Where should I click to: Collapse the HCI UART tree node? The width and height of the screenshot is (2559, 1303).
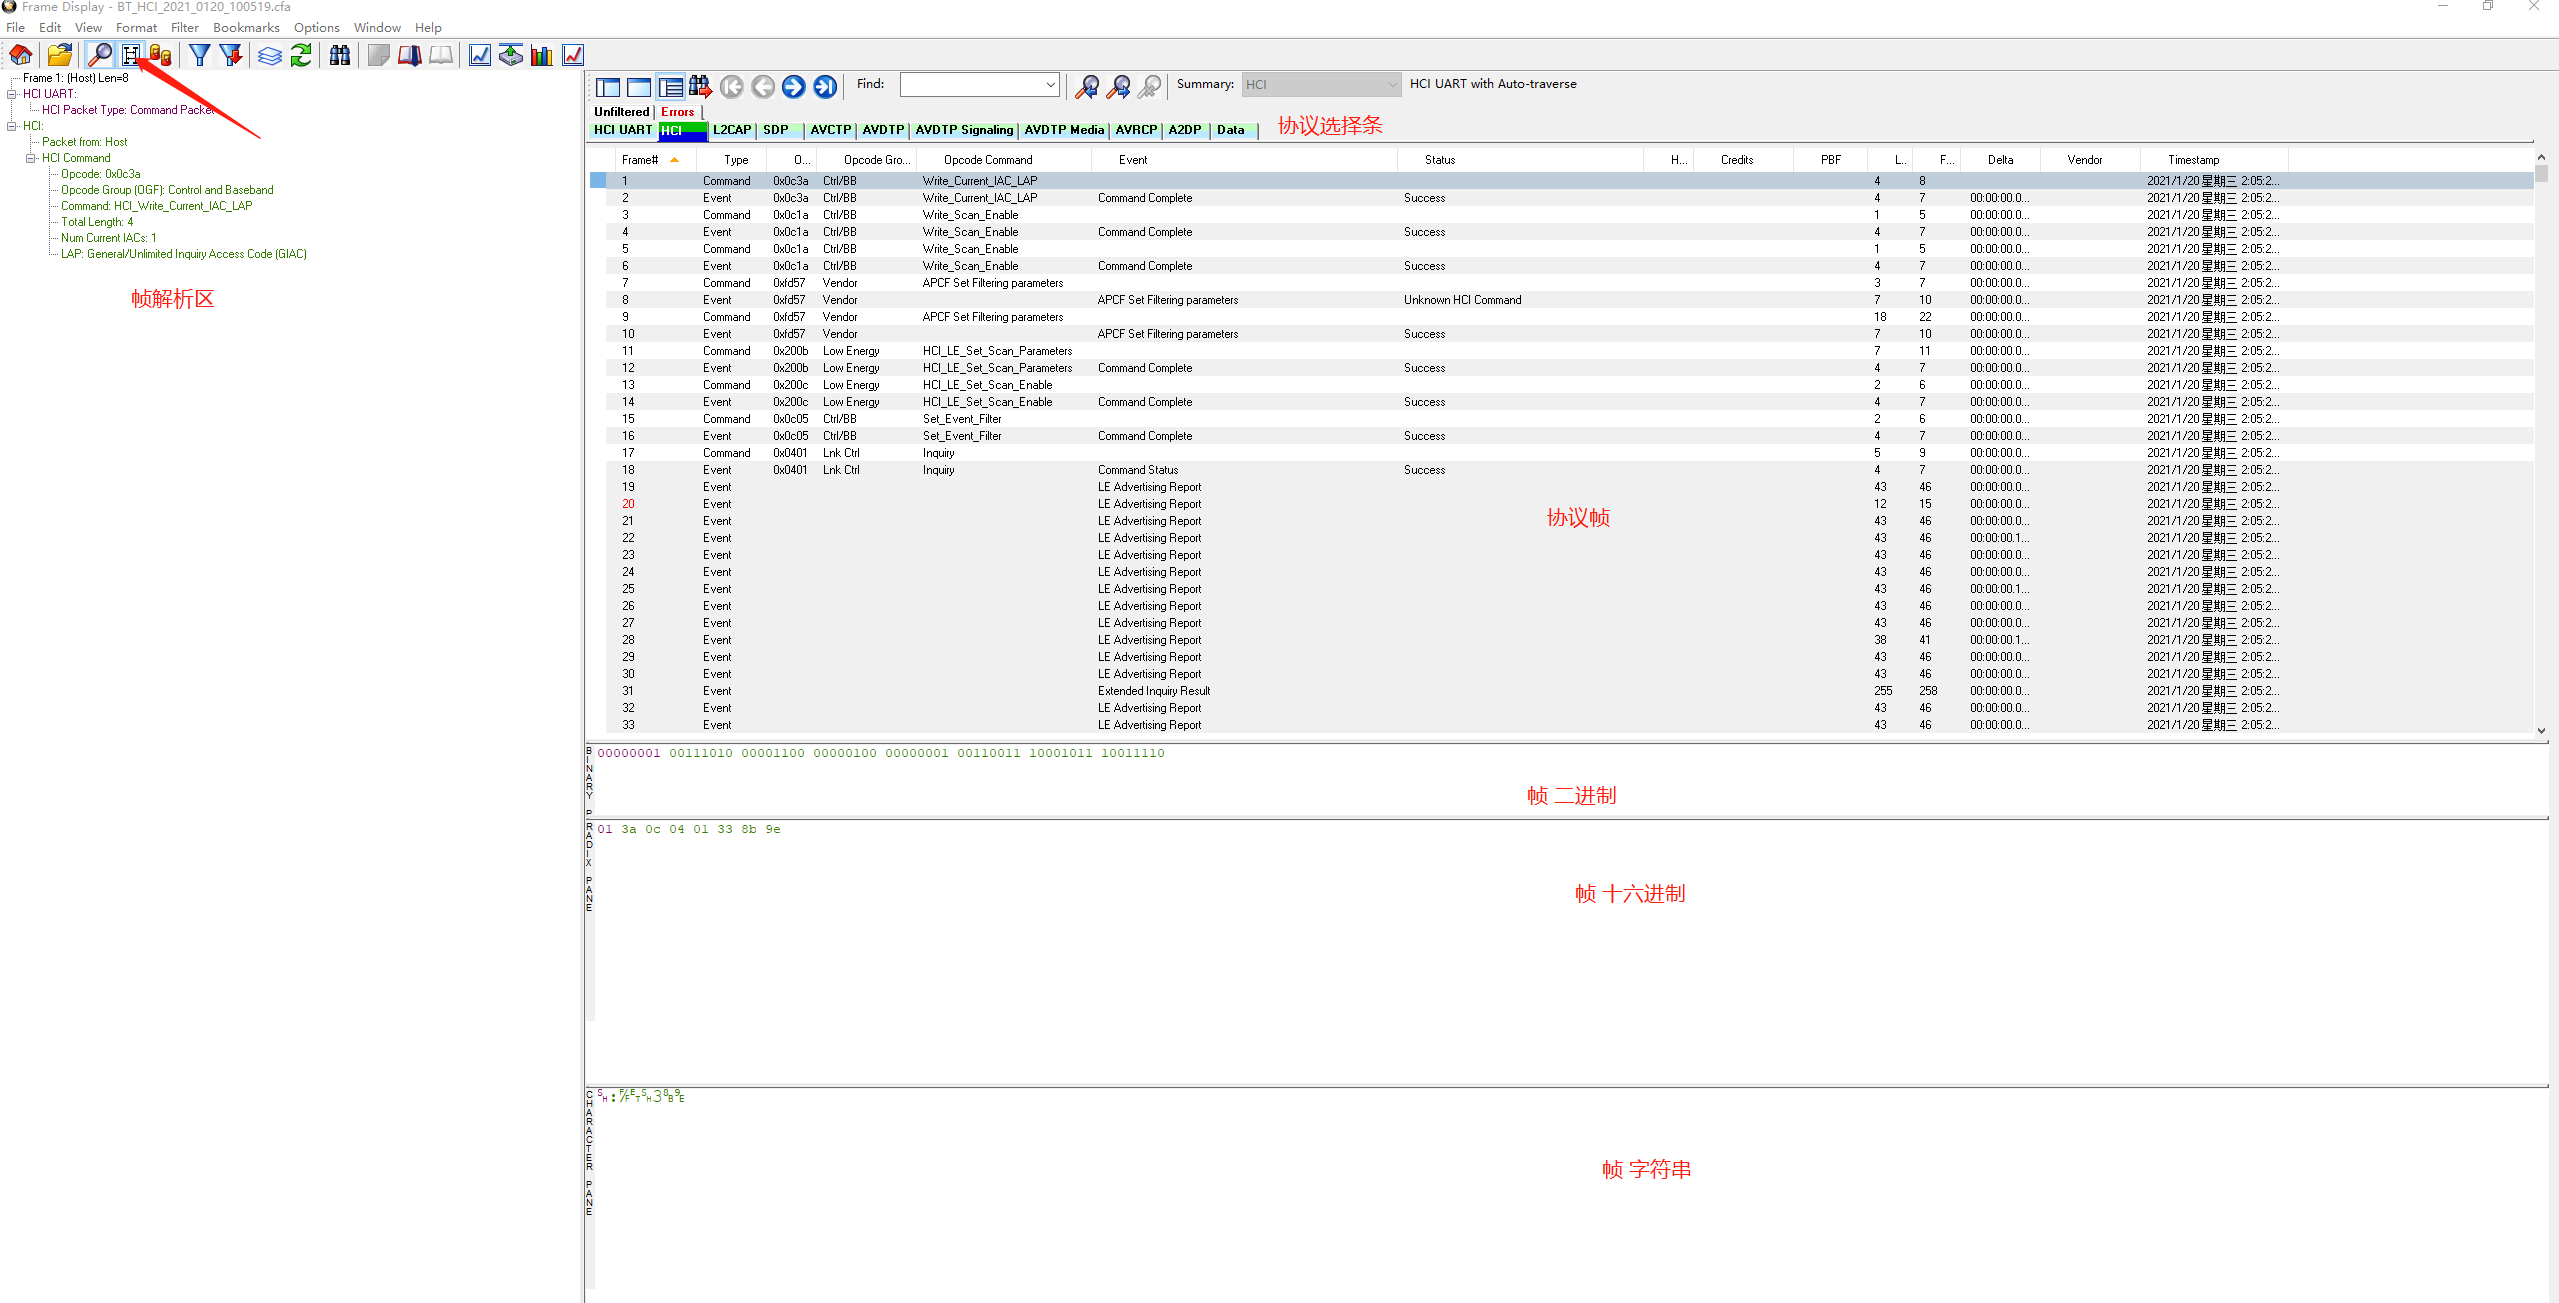click(12, 94)
